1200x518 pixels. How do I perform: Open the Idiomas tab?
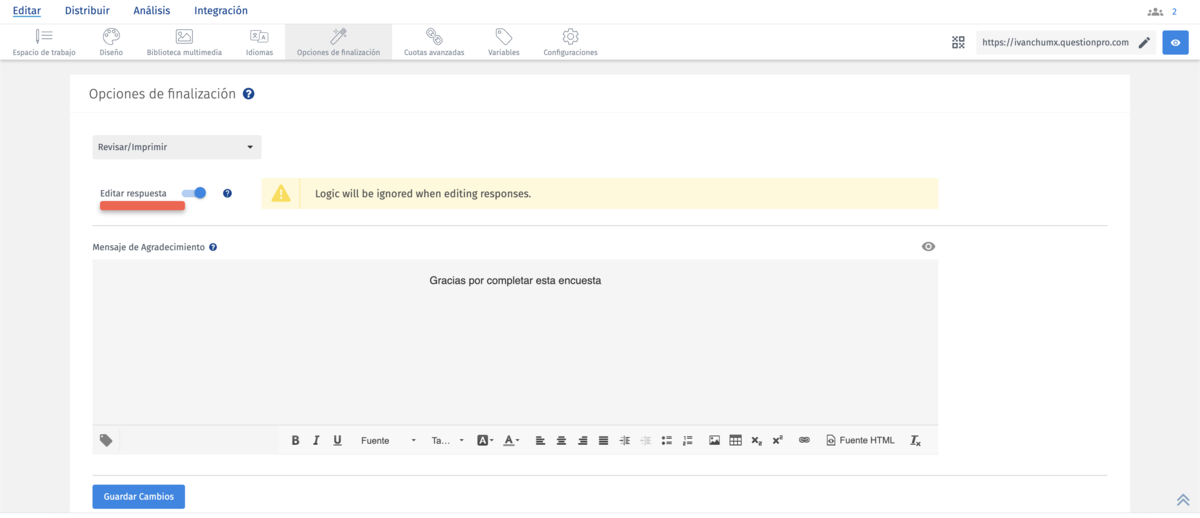pyautogui.click(x=259, y=42)
